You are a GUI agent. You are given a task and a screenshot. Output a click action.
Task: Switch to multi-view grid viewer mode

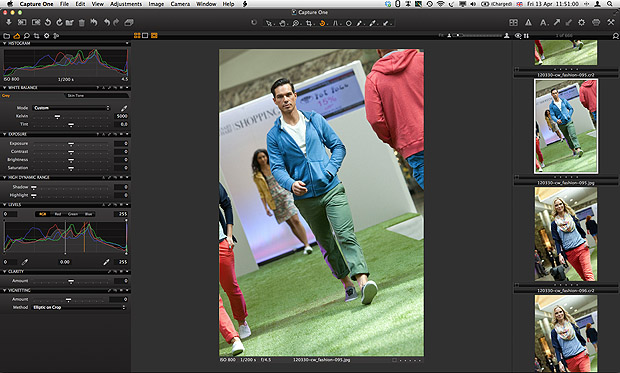click(x=137, y=36)
